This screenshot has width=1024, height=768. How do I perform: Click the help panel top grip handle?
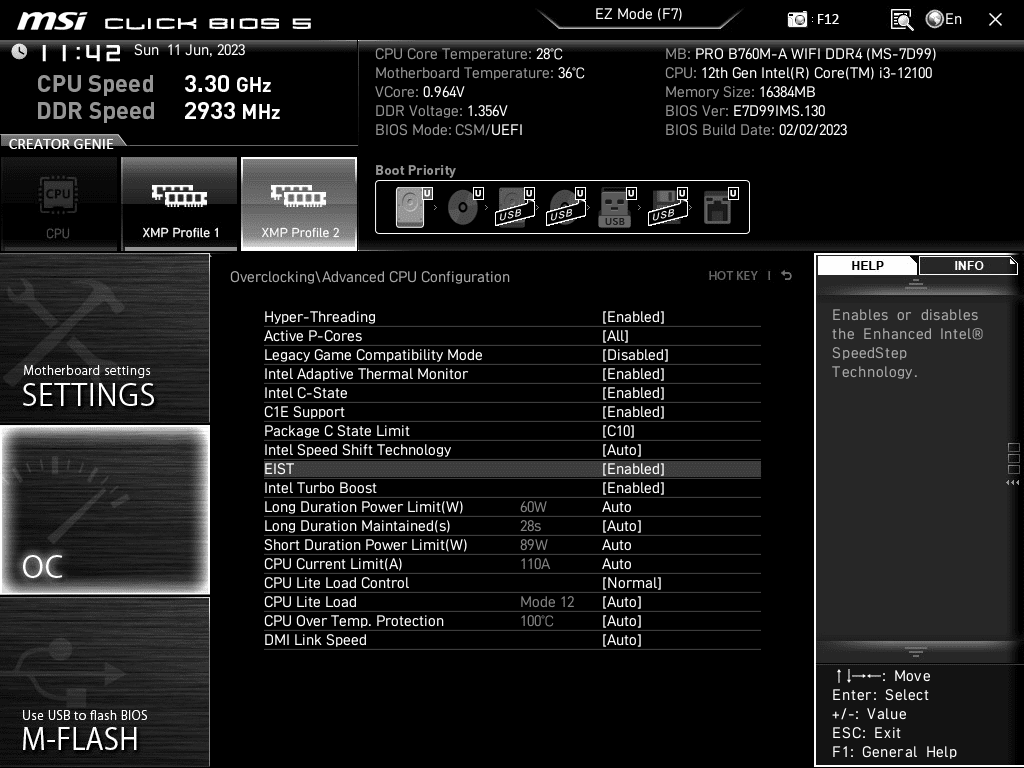tap(916, 283)
